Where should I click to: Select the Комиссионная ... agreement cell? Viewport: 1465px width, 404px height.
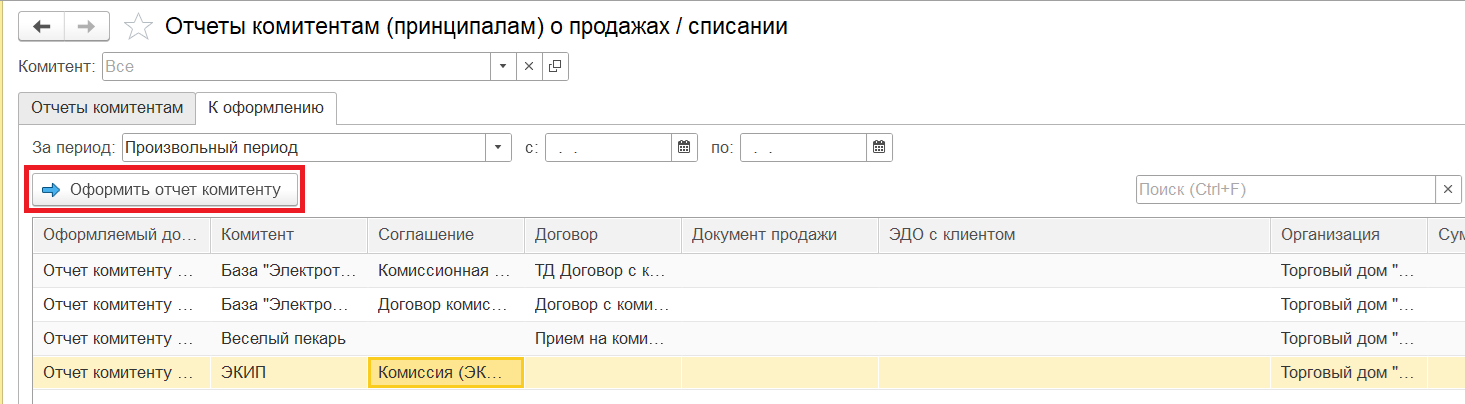(x=446, y=270)
